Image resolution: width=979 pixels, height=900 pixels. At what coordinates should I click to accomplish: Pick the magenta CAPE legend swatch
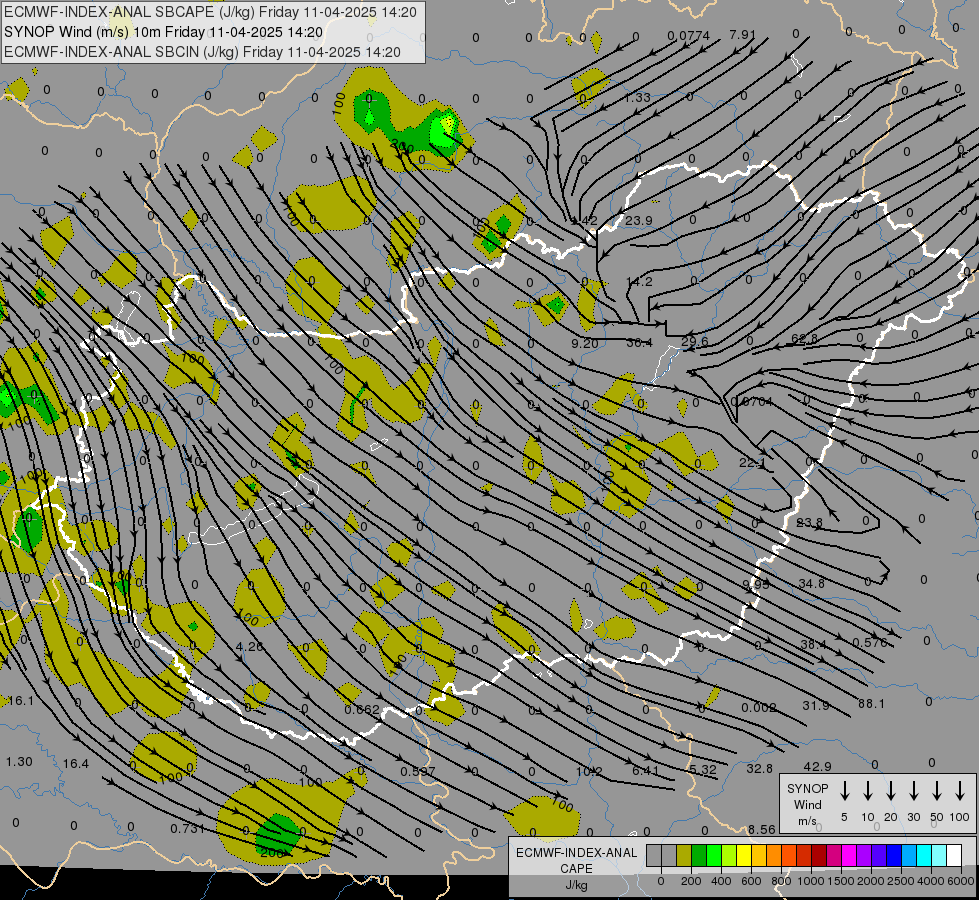tap(849, 855)
